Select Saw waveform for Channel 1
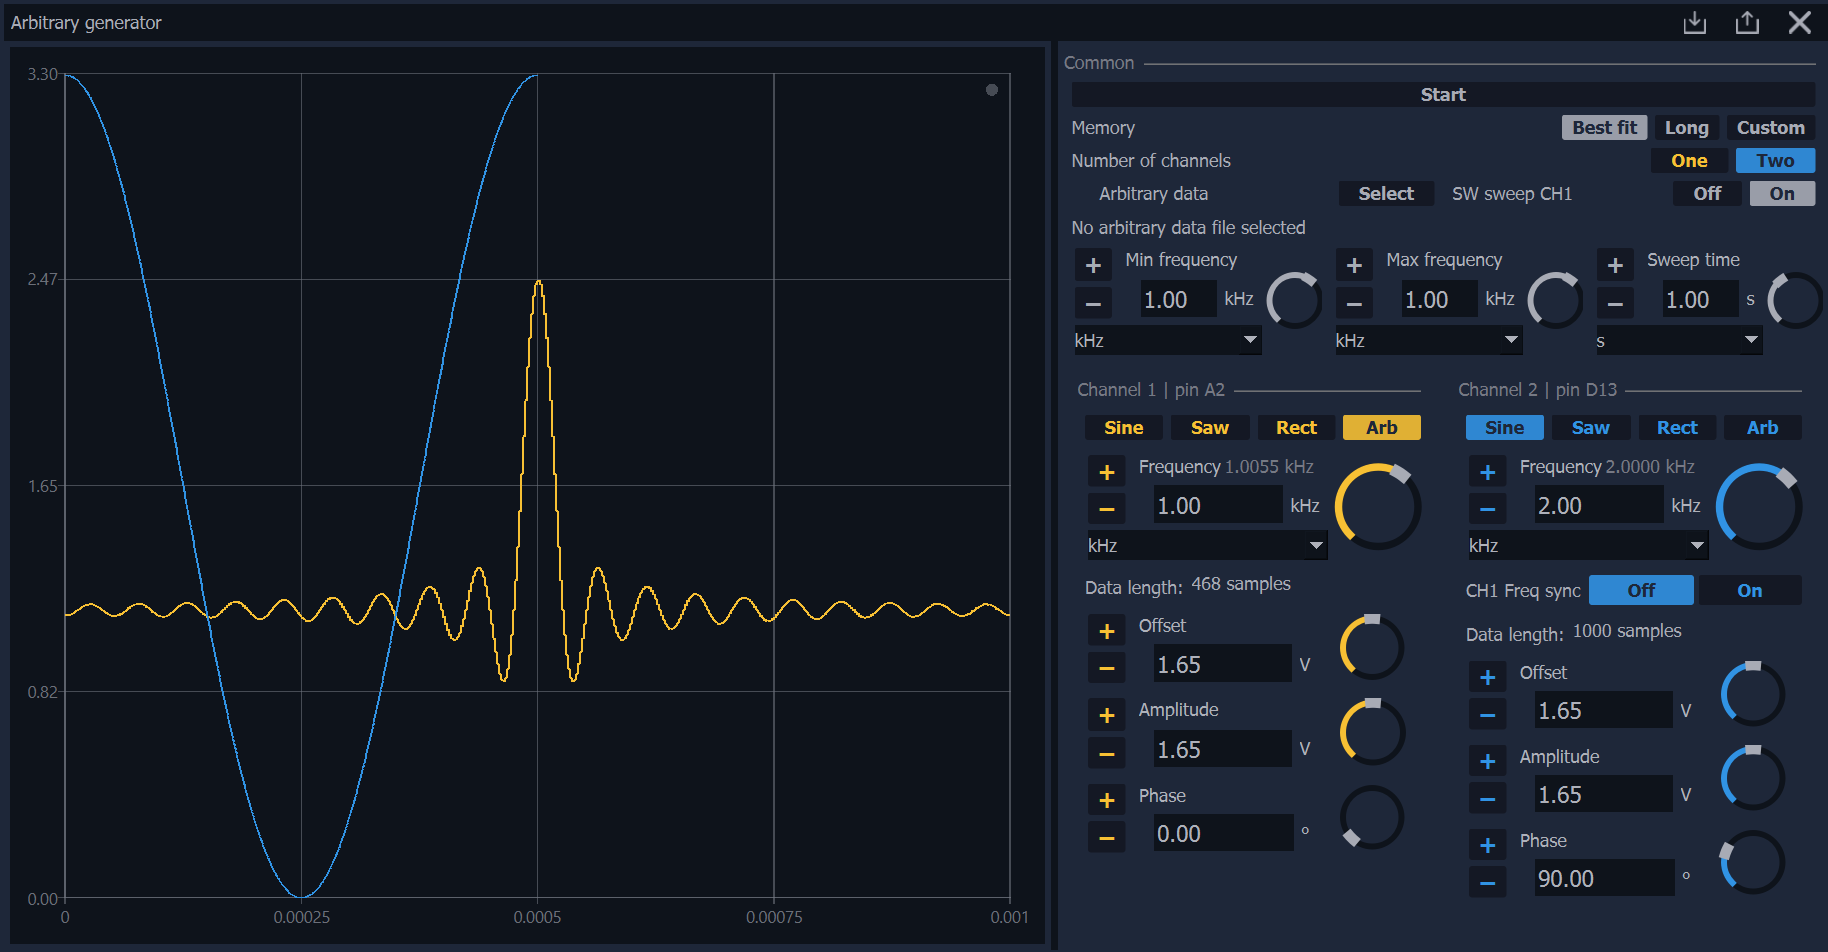The height and width of the screenshot is (952, 1828). [x=1209, y=428]
